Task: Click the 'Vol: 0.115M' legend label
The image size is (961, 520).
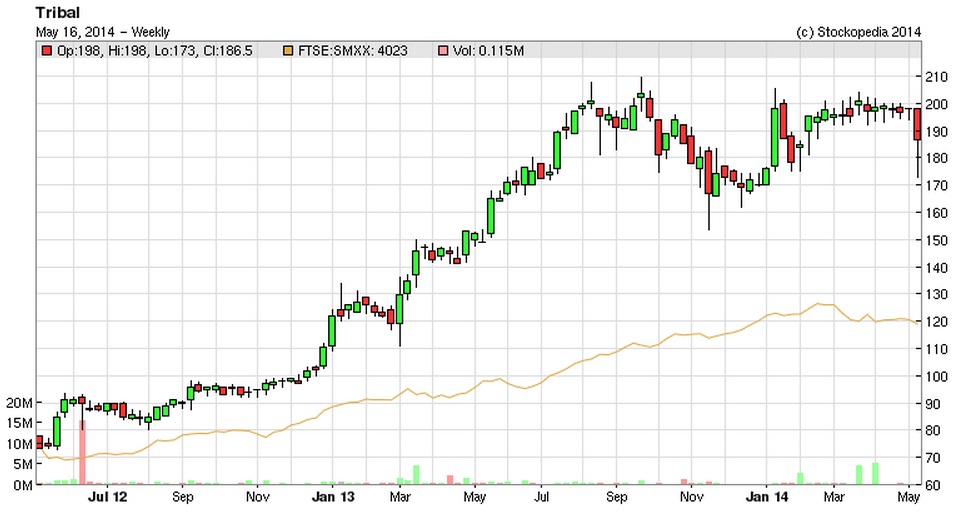Action: [x=488, y=51]
